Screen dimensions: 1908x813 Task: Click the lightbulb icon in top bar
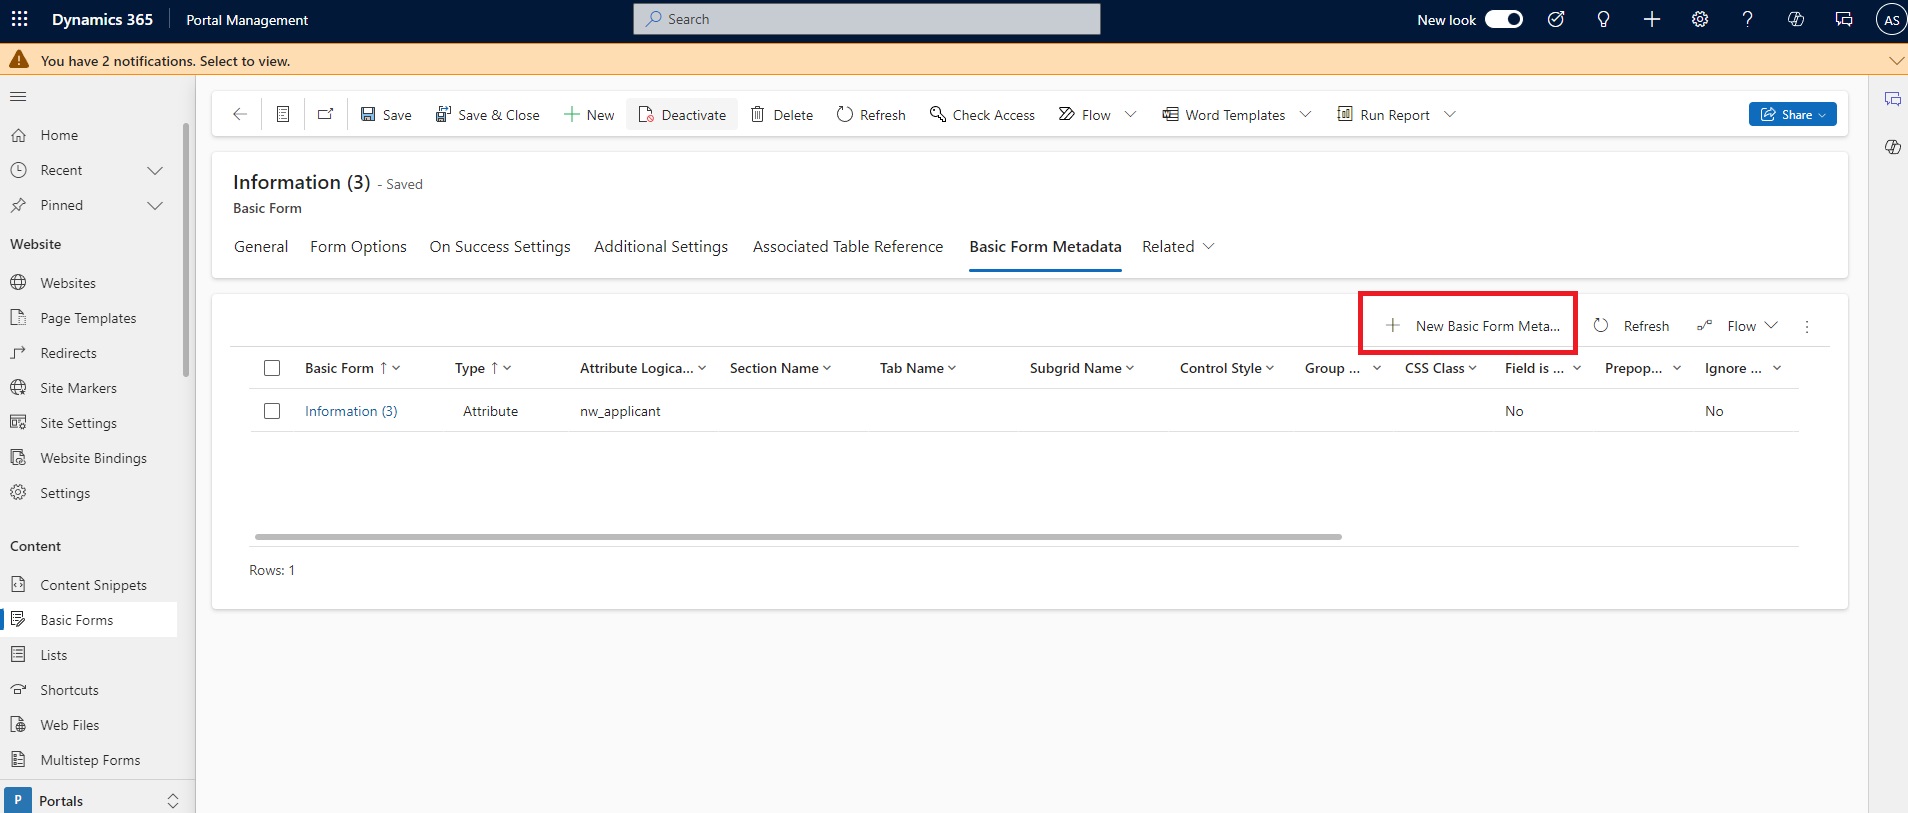tap(1603, 19)
